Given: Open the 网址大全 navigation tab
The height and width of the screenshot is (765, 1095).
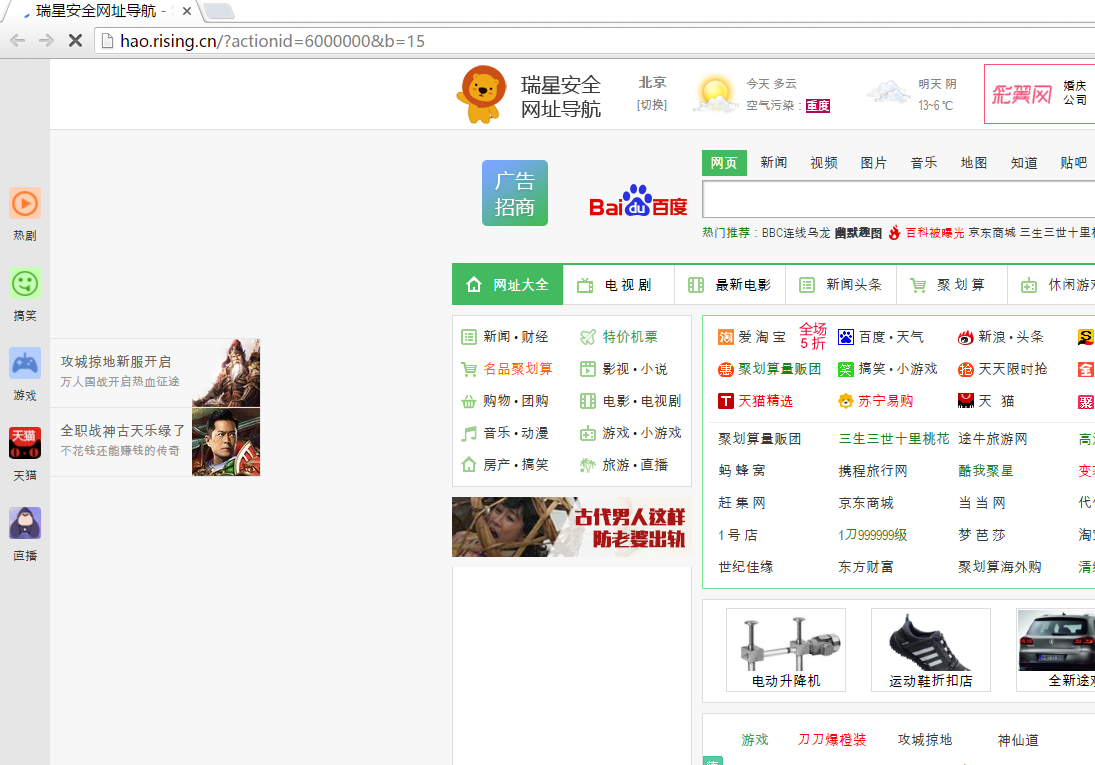Looking at the screenshot, I should (508, 285).
